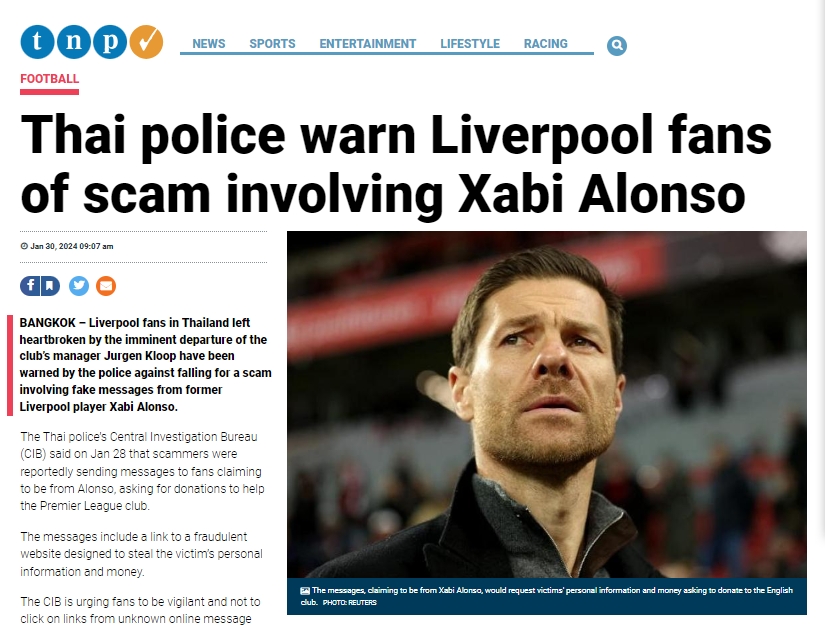Click the clock icon beside the date

point(24,246)
